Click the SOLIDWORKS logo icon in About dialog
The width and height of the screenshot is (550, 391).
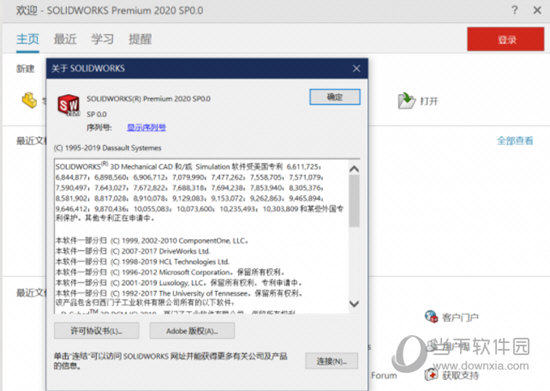[x=69, y=105]
